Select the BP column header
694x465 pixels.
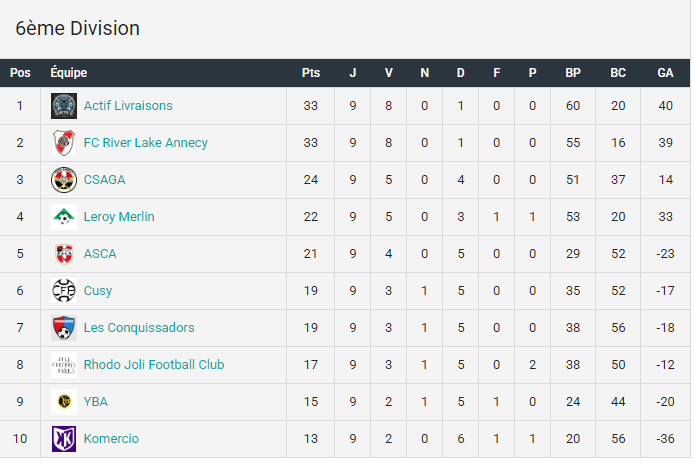coord(573,73)
